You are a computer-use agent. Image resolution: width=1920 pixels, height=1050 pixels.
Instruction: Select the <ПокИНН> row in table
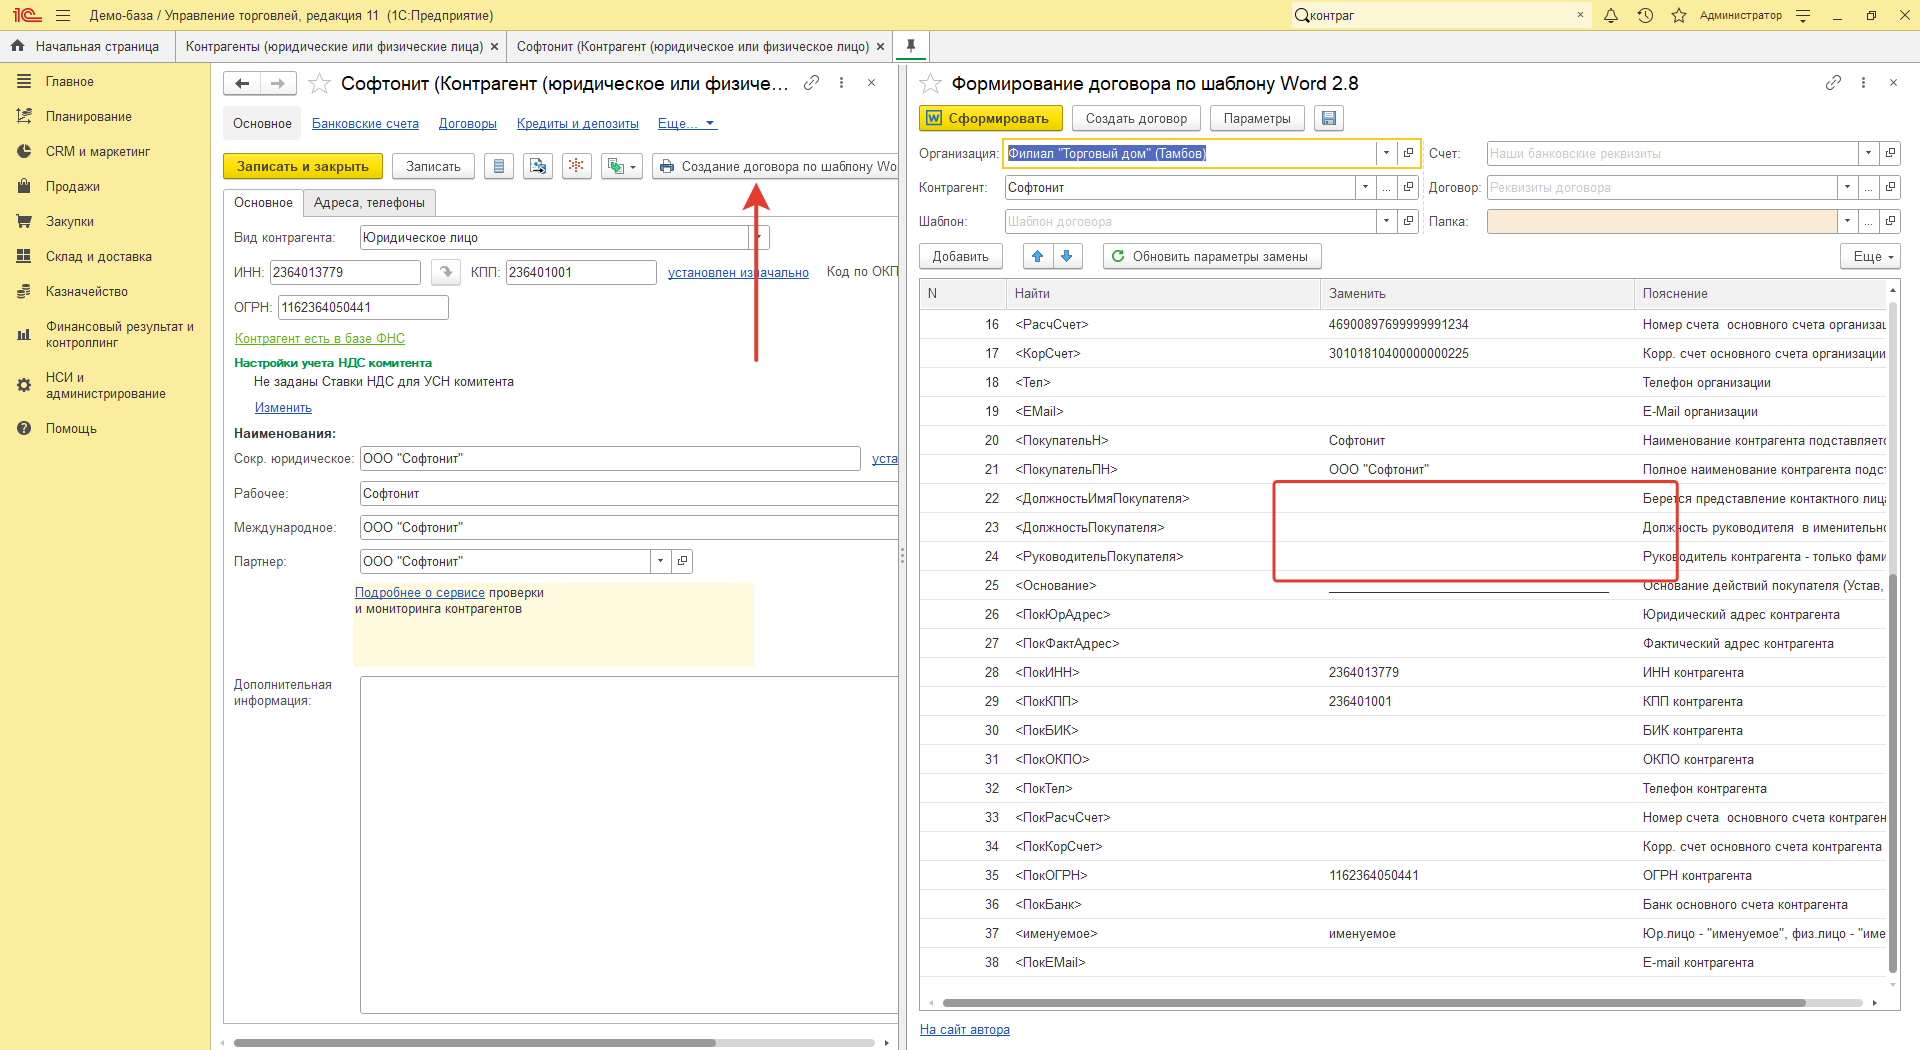click(x=1403, y=672)
